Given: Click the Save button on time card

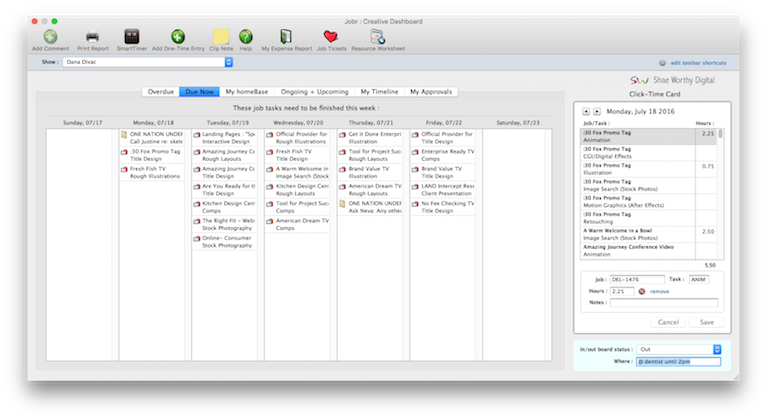Looking at the screenshot, I should pyautogui.click(x=706, y=322).
